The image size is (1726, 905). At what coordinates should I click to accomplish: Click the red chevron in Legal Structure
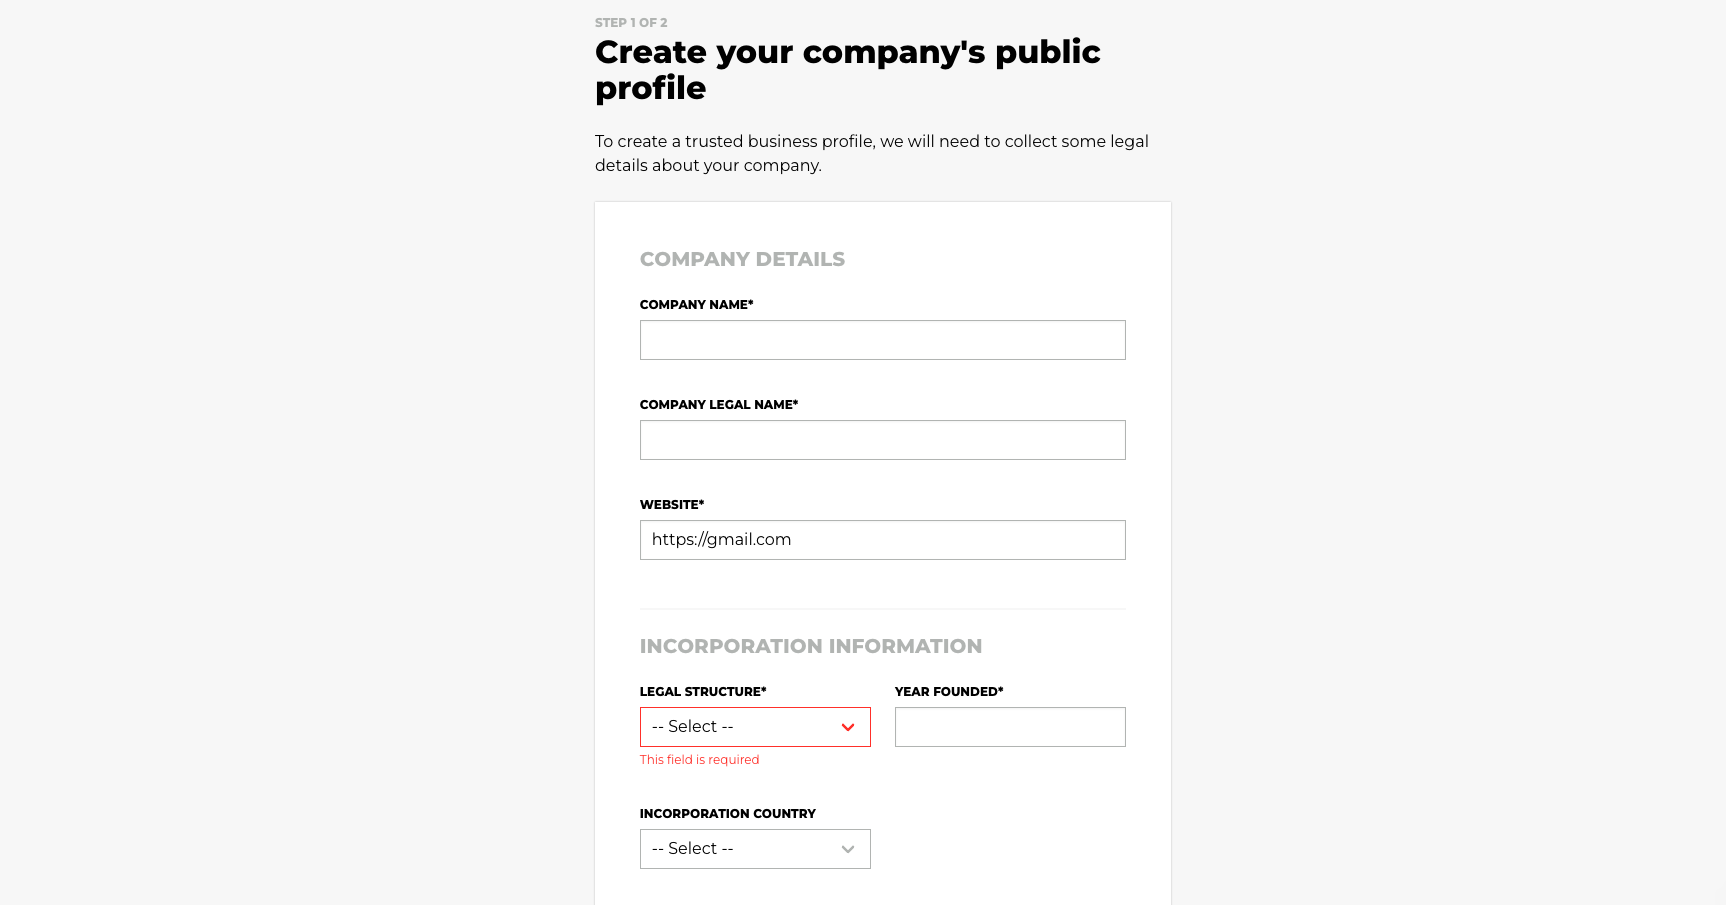pos(848,727)
